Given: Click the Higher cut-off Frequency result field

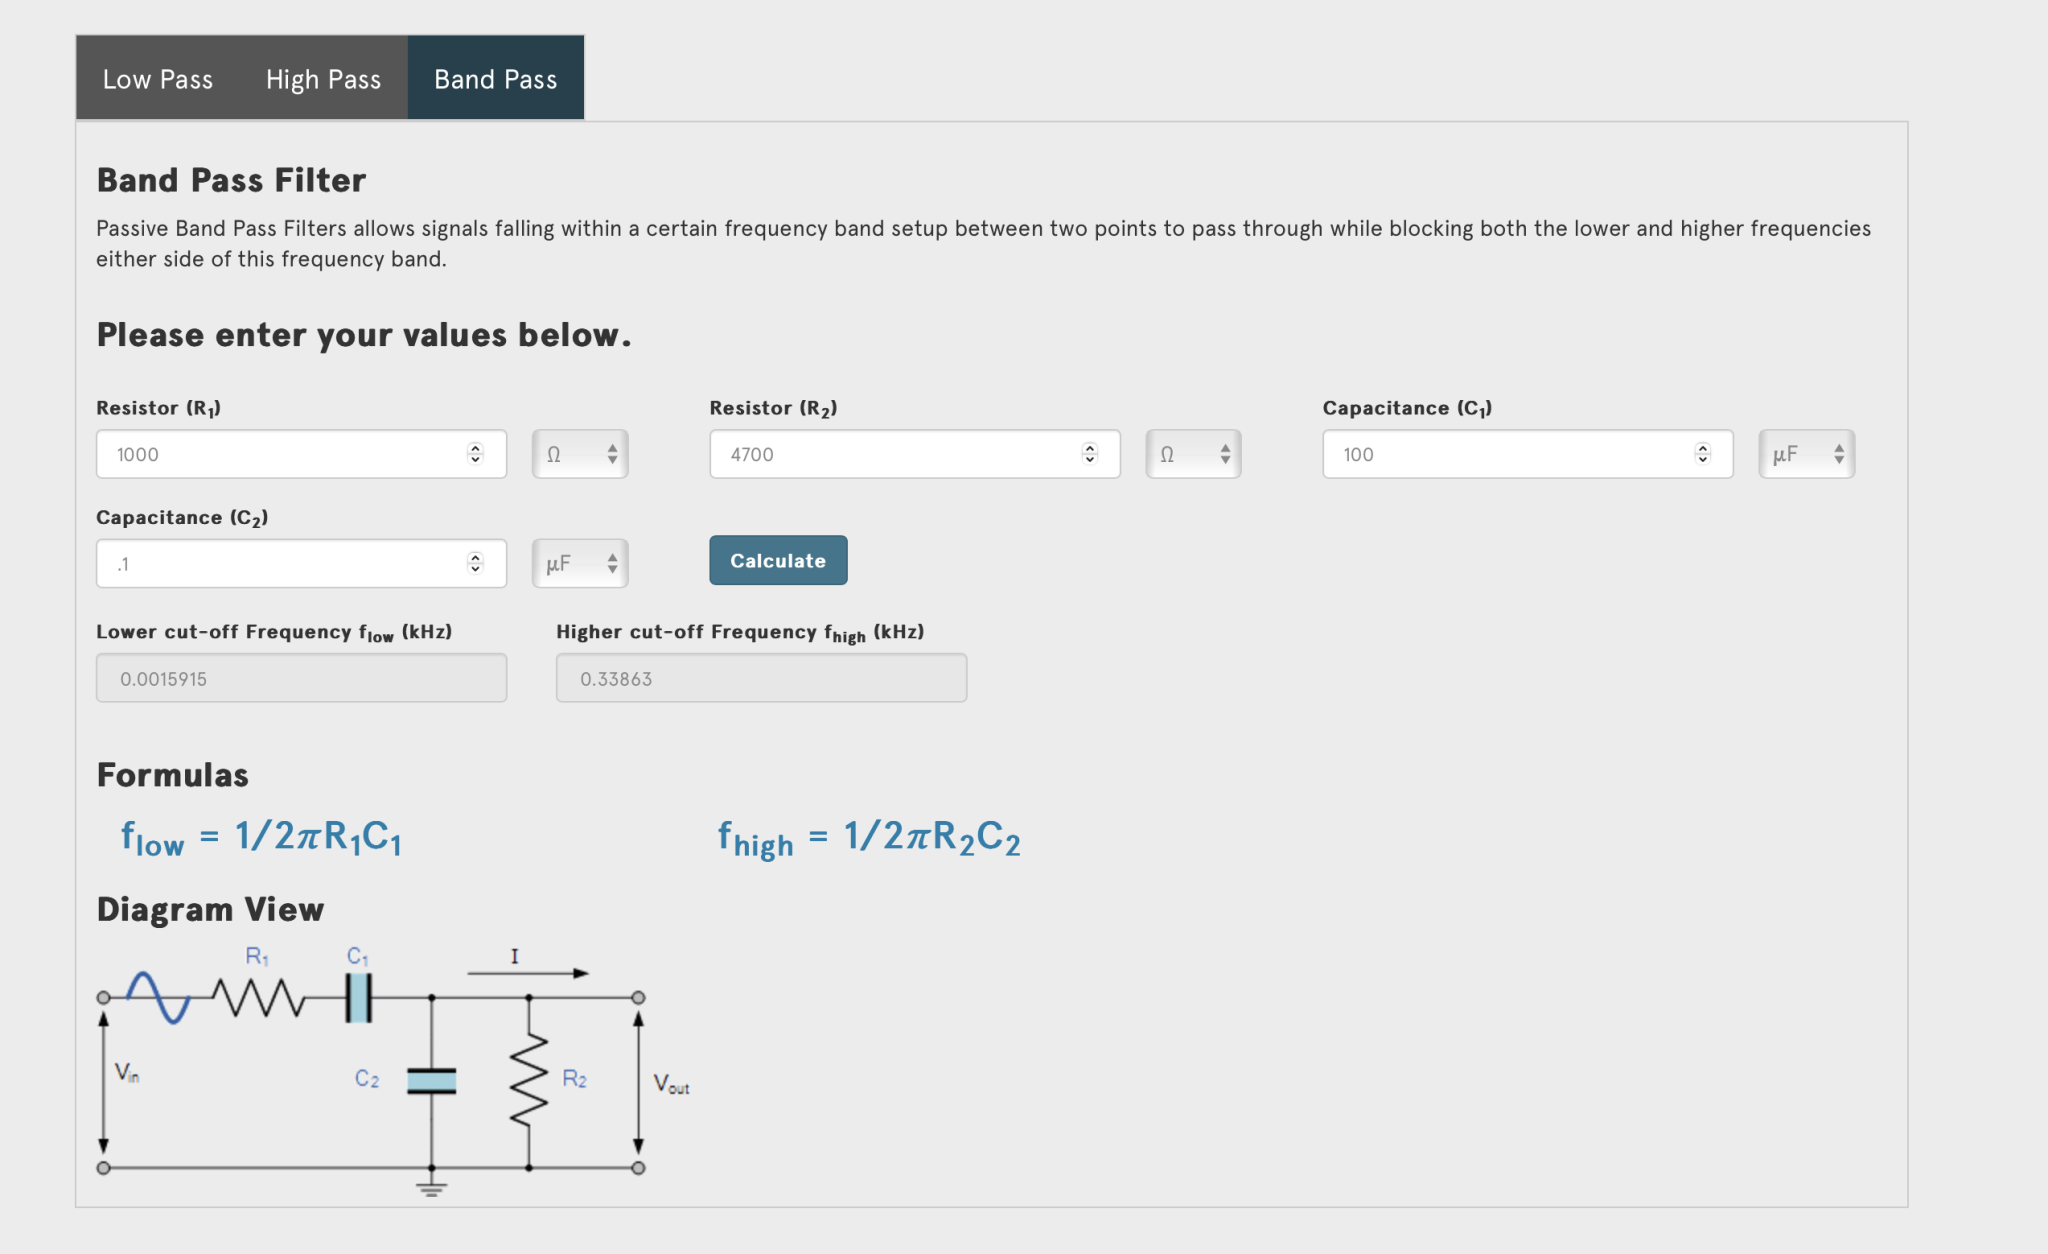Looking at the screenshot, I should click(x=761, y=678).
